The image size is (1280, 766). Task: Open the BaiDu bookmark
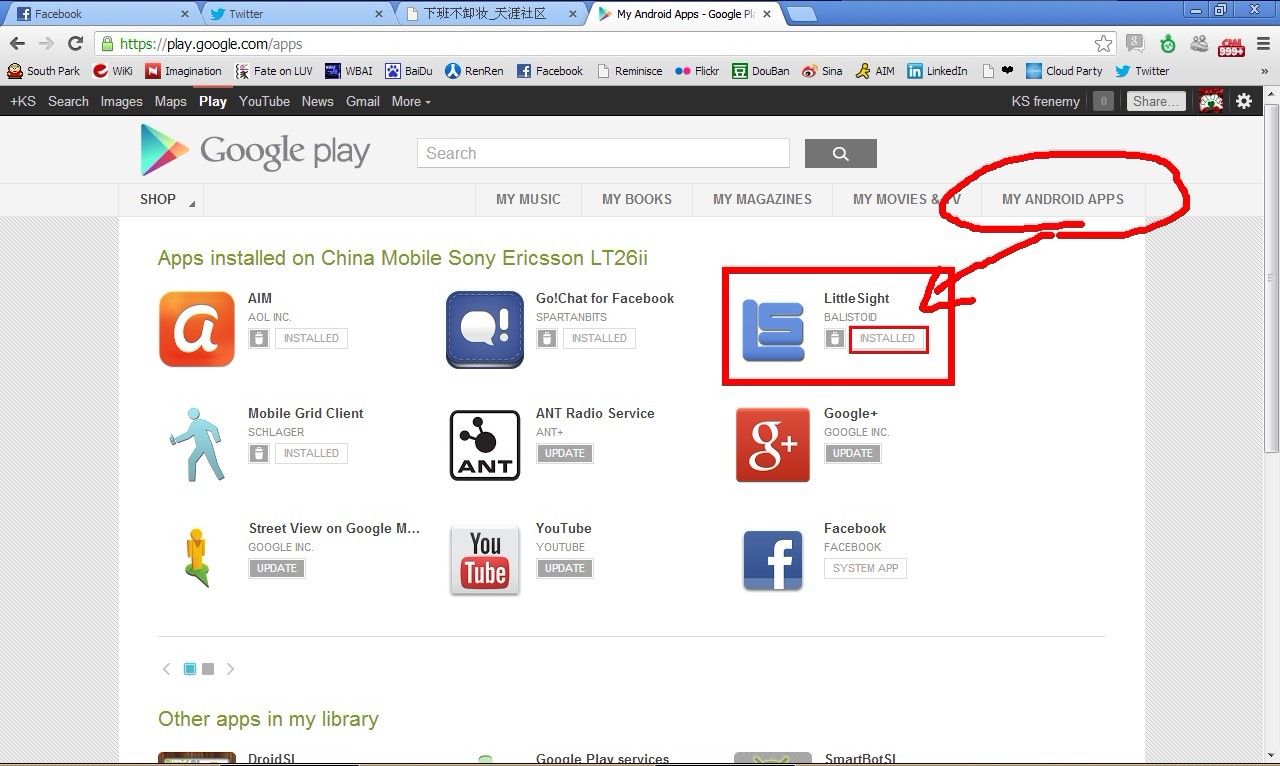point(409,71)
